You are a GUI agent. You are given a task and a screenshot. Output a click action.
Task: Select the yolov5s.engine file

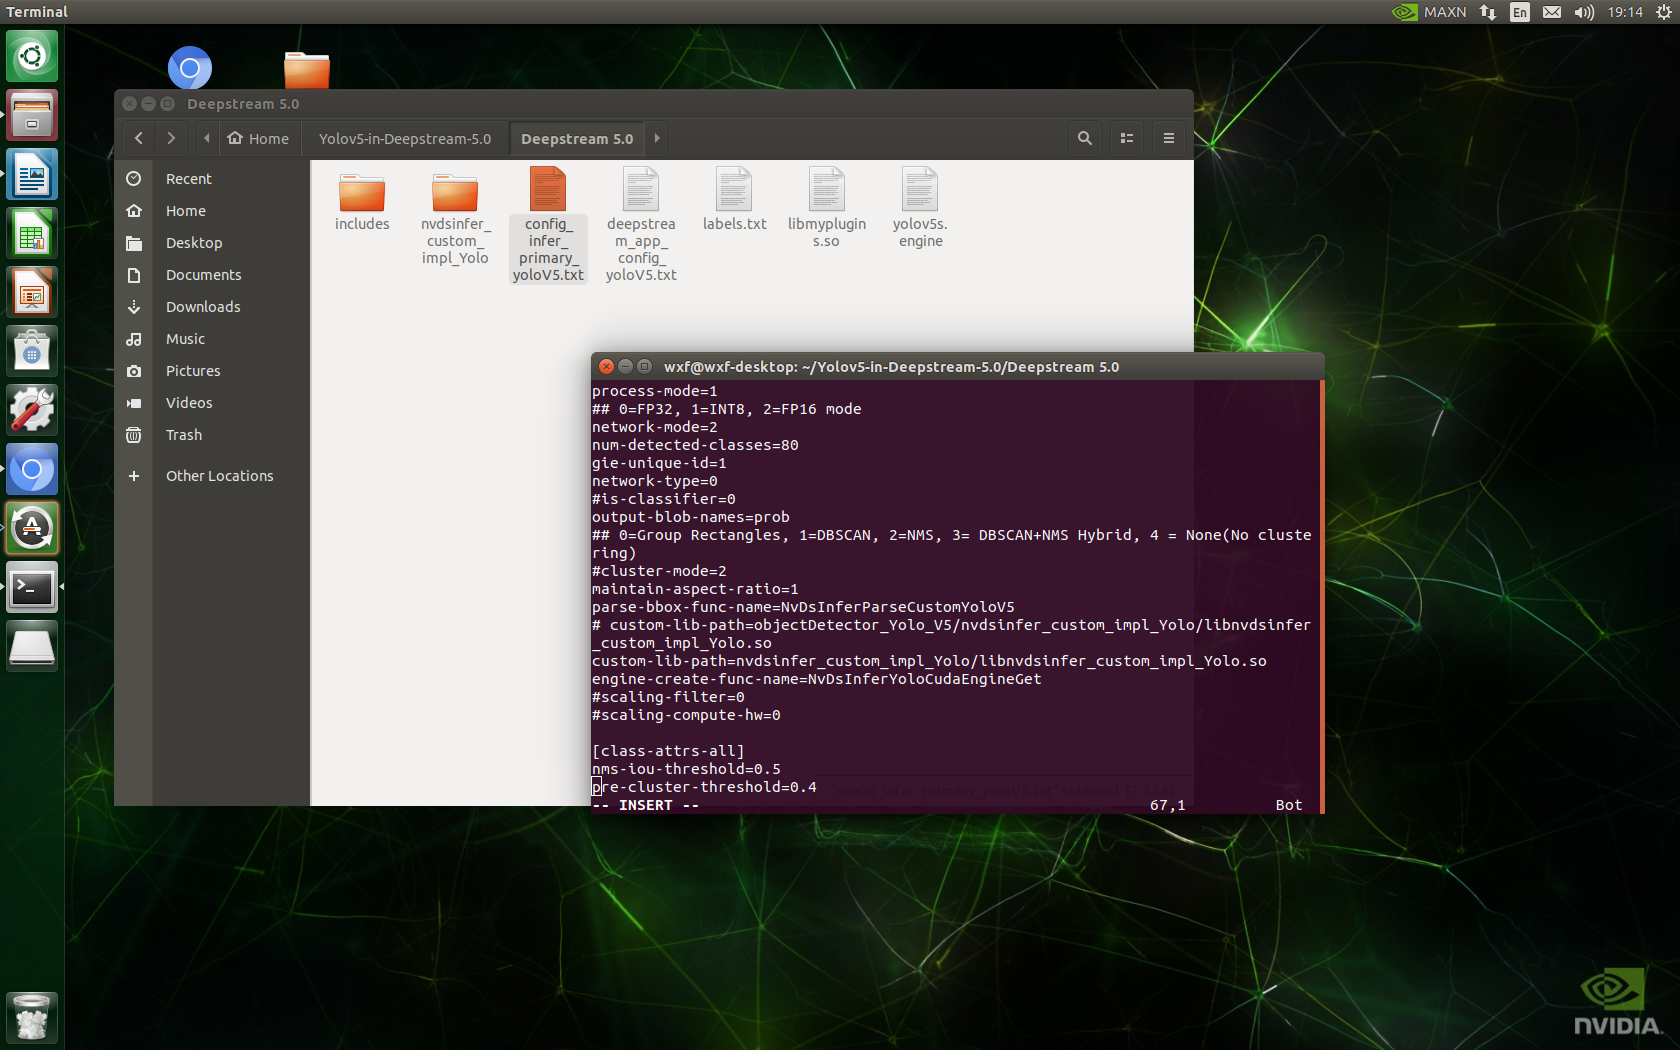click(x=920, y=208)
